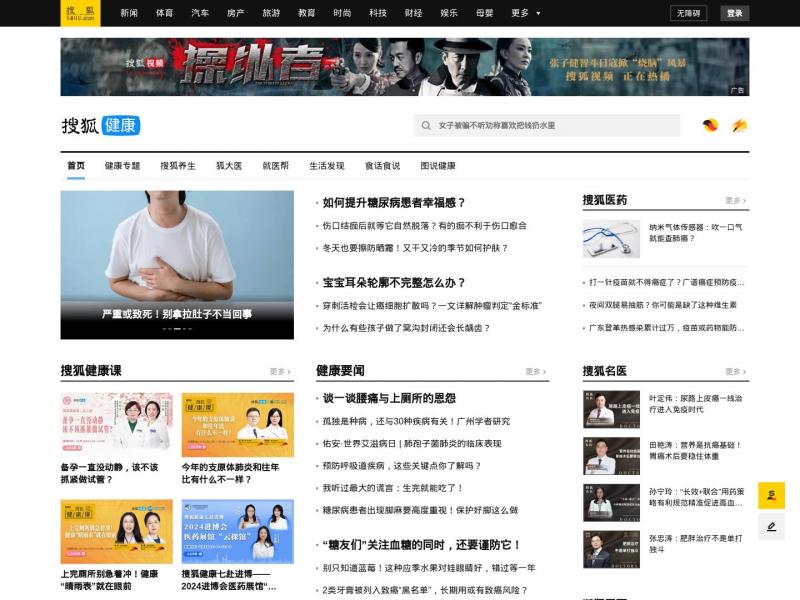Open 汽车 in the top navigation
This screenshot has height=600, width=800.
[x=200, y=13]
